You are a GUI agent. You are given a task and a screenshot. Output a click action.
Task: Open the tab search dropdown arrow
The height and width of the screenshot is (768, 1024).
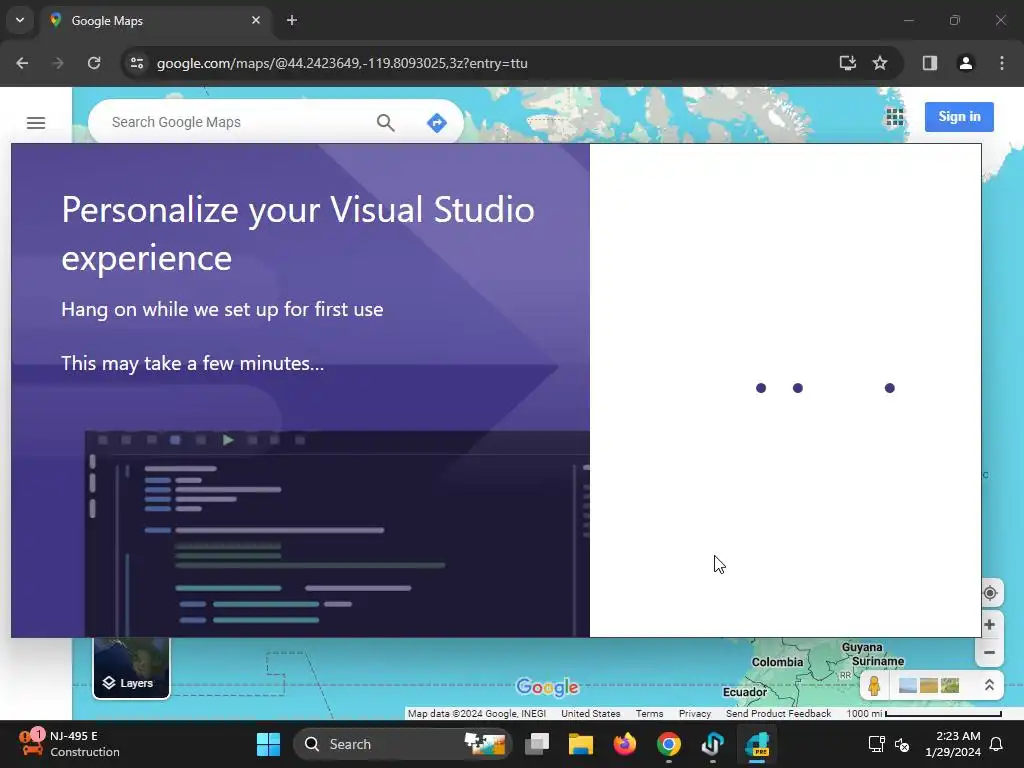click(20, 20)
